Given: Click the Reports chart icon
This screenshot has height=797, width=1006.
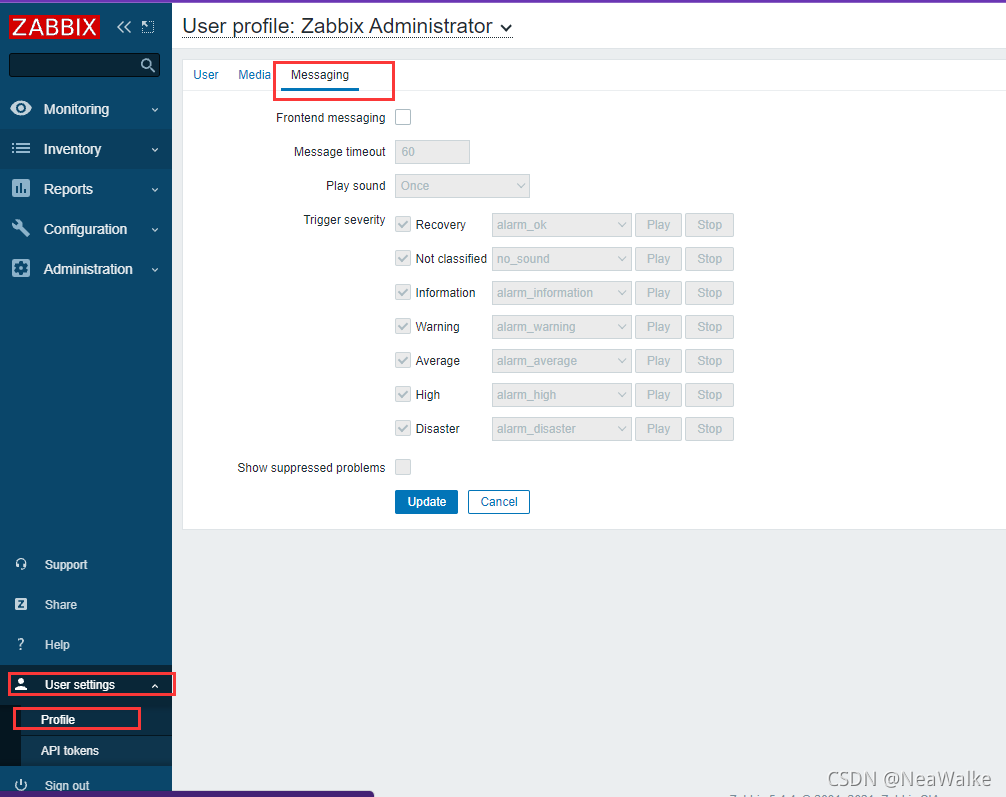Looking at the screenshot, I should pyautogui.click(x=21, y=189).
